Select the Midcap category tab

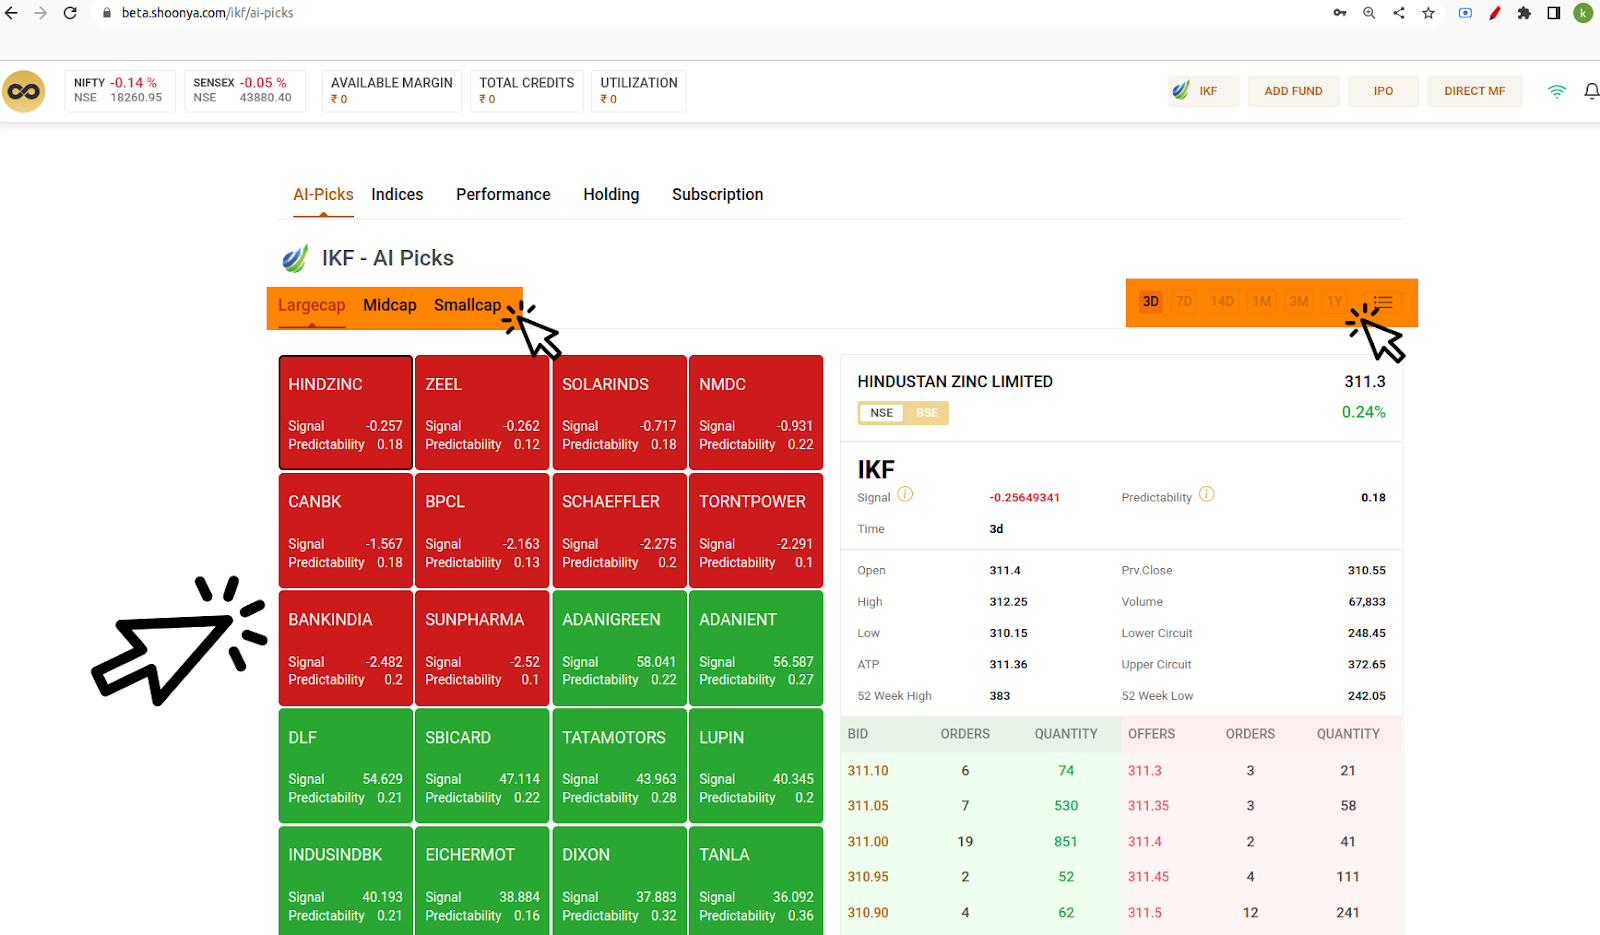tap(390, 305)
